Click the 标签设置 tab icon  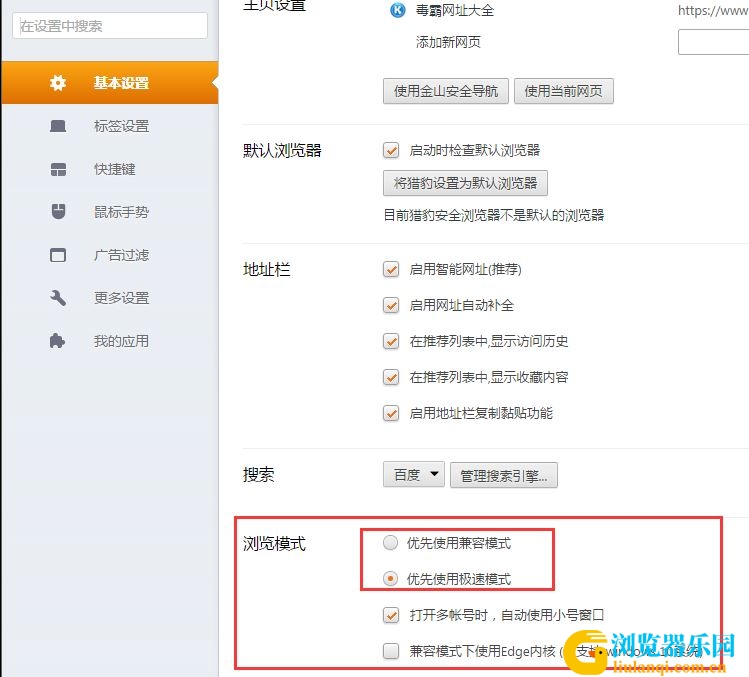pos(58,126)
